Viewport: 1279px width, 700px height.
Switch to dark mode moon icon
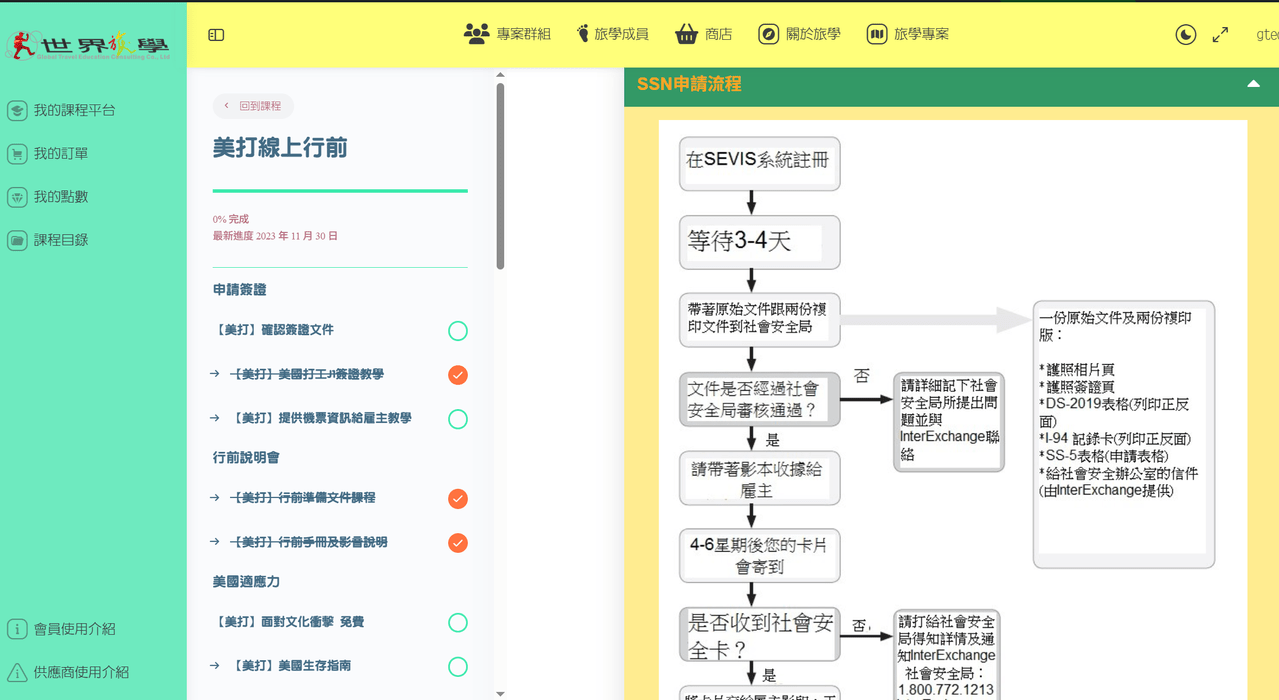[x=1185, y=35]
